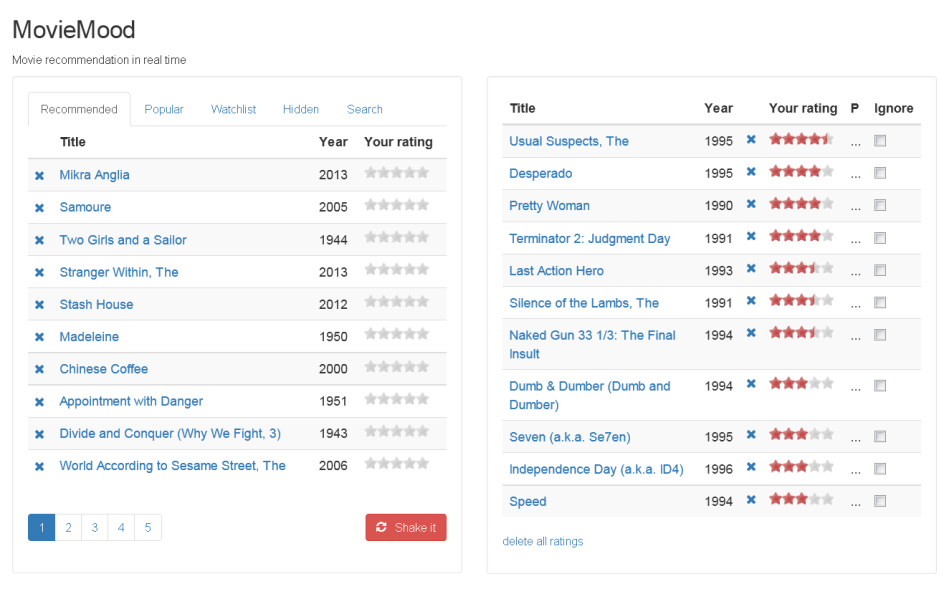Image resolution: width=950 pixels, height=589 pixels.
Task: Open the ellipsis in Terminator 2's P column
Action: (x=855, y=241)
